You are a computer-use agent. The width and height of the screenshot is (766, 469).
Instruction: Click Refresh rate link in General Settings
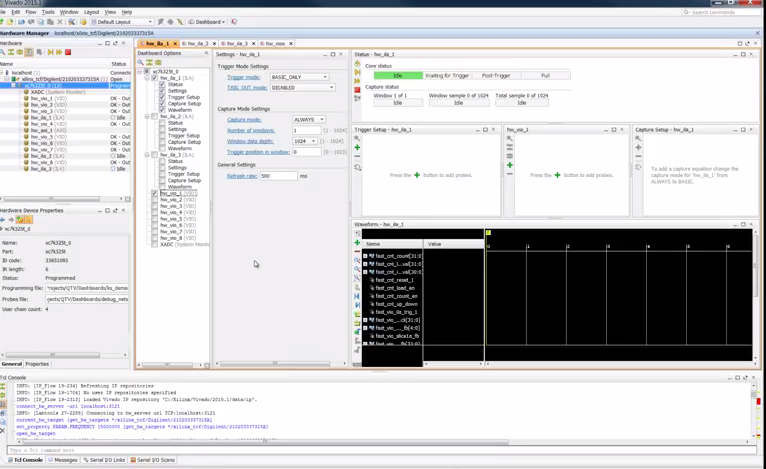tap(242, 176)
